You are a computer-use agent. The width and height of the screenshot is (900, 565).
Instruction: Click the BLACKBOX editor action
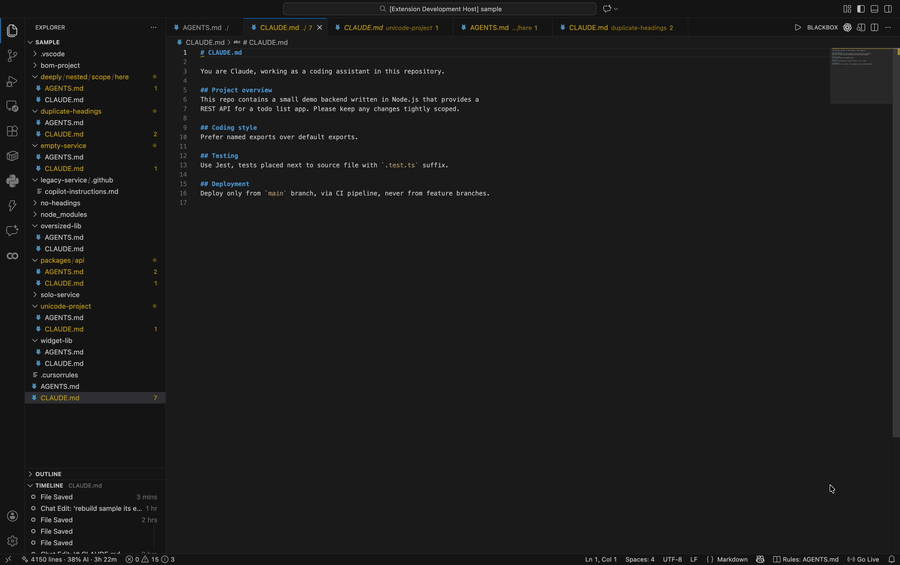coord(822,27)
